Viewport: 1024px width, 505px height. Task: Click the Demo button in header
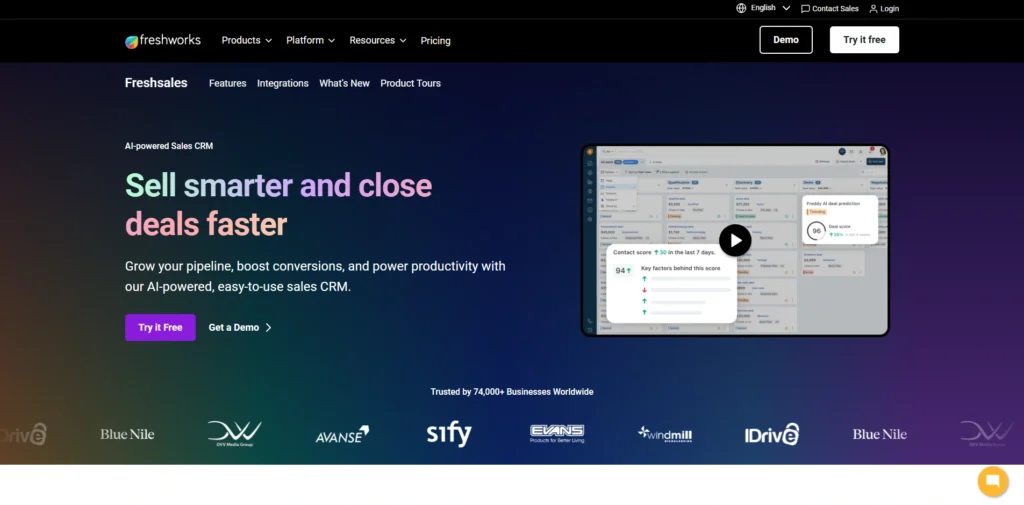click(786, 40)
